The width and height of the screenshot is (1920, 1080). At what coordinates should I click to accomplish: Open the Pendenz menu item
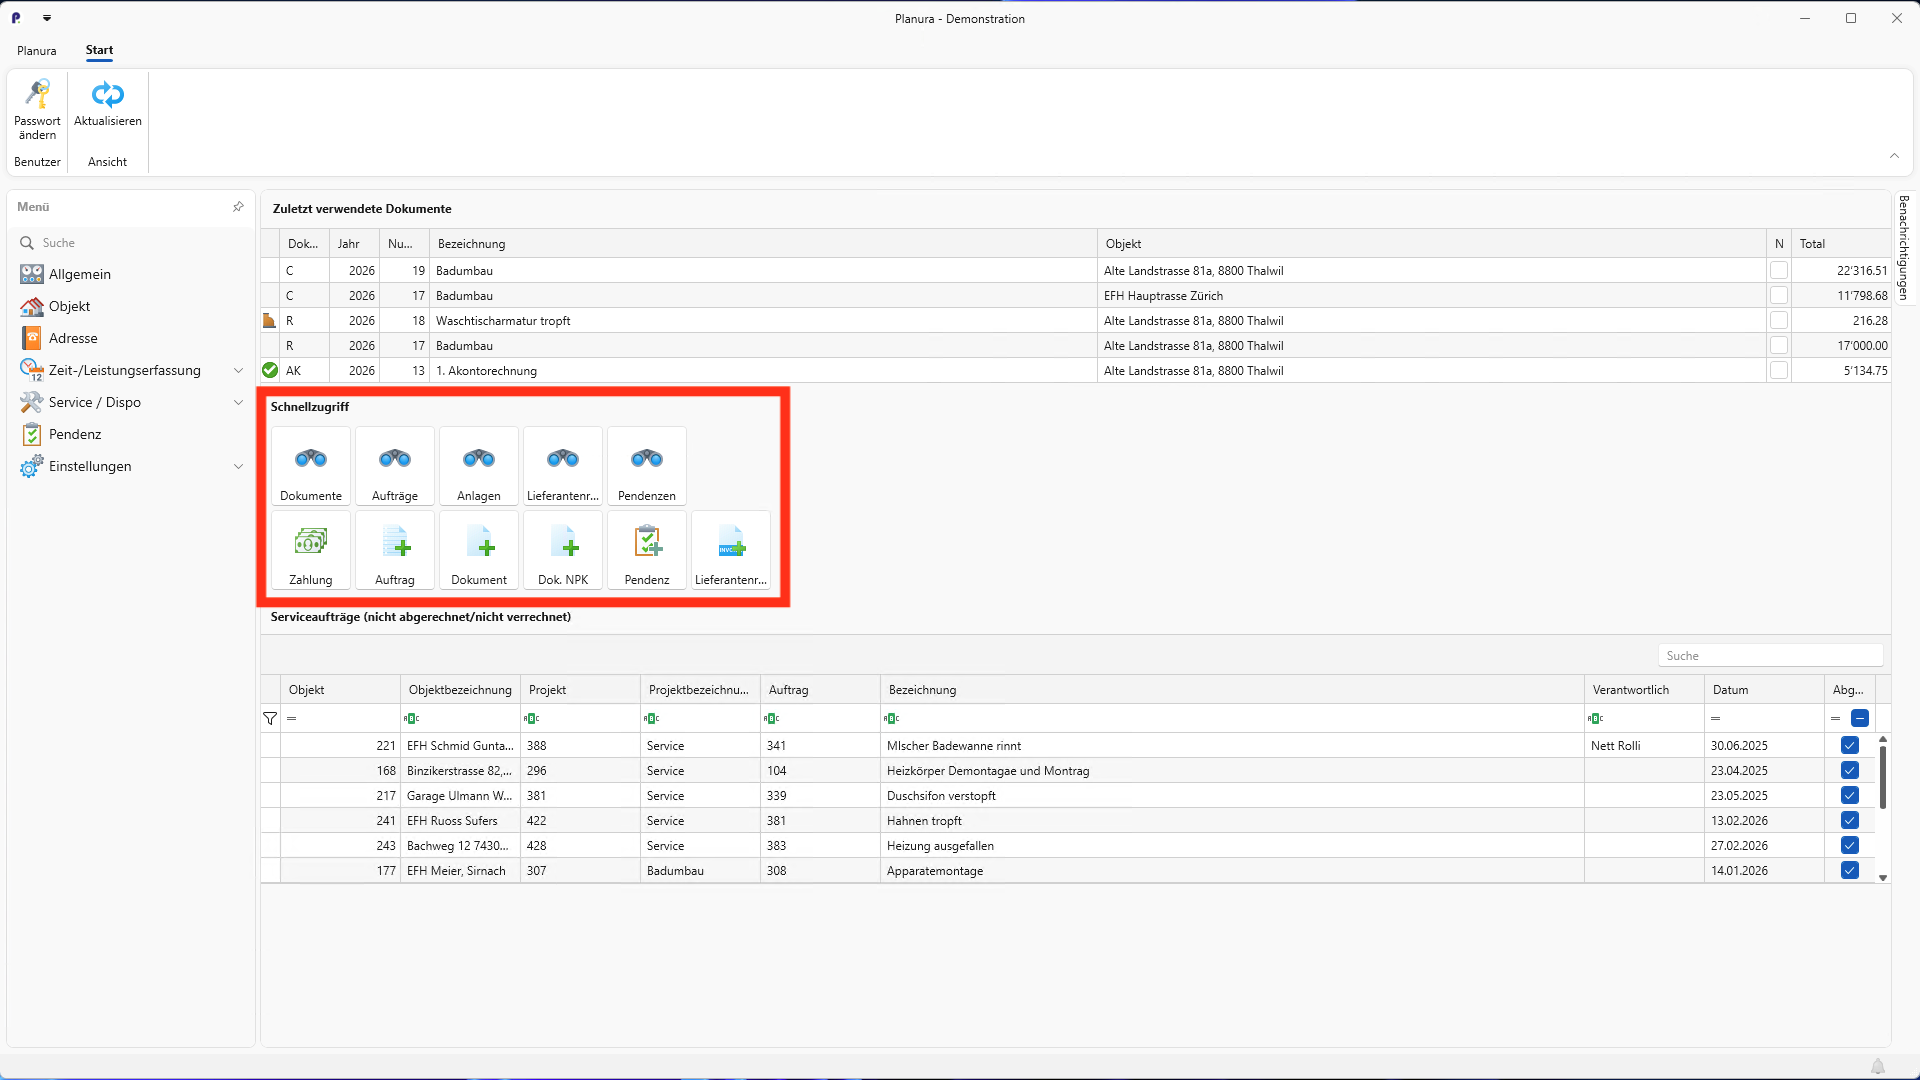pyautogui.click(x=73, y=434)
